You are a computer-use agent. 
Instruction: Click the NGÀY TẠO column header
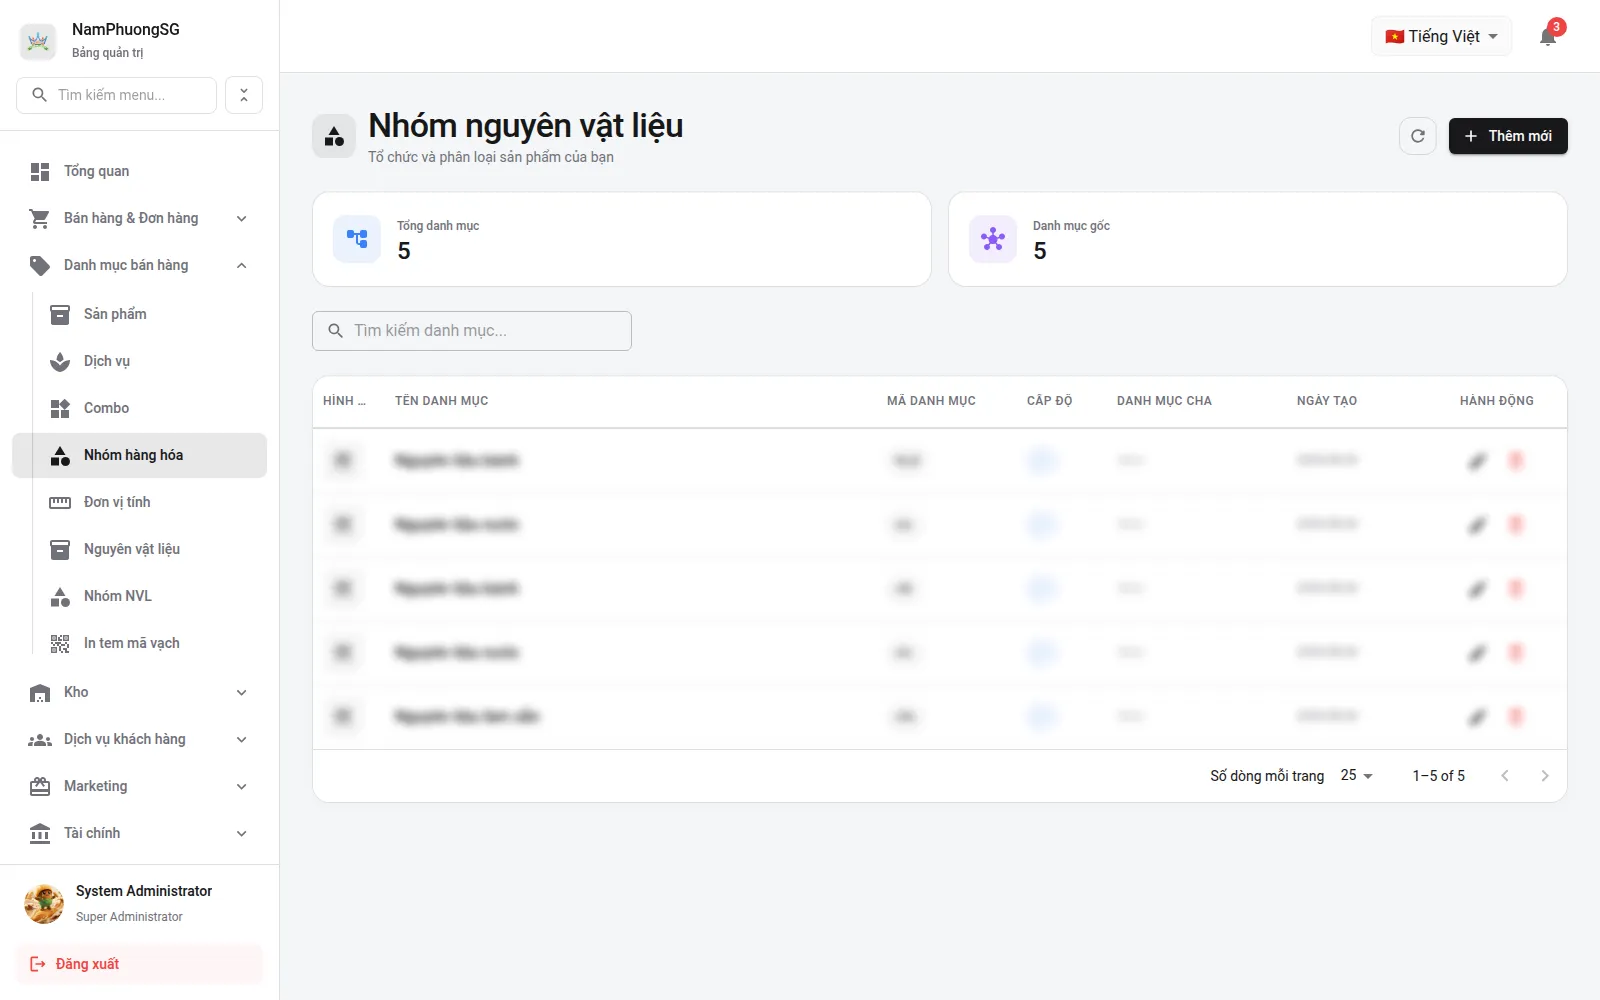pyautogui.click(x=1327, y=401)
